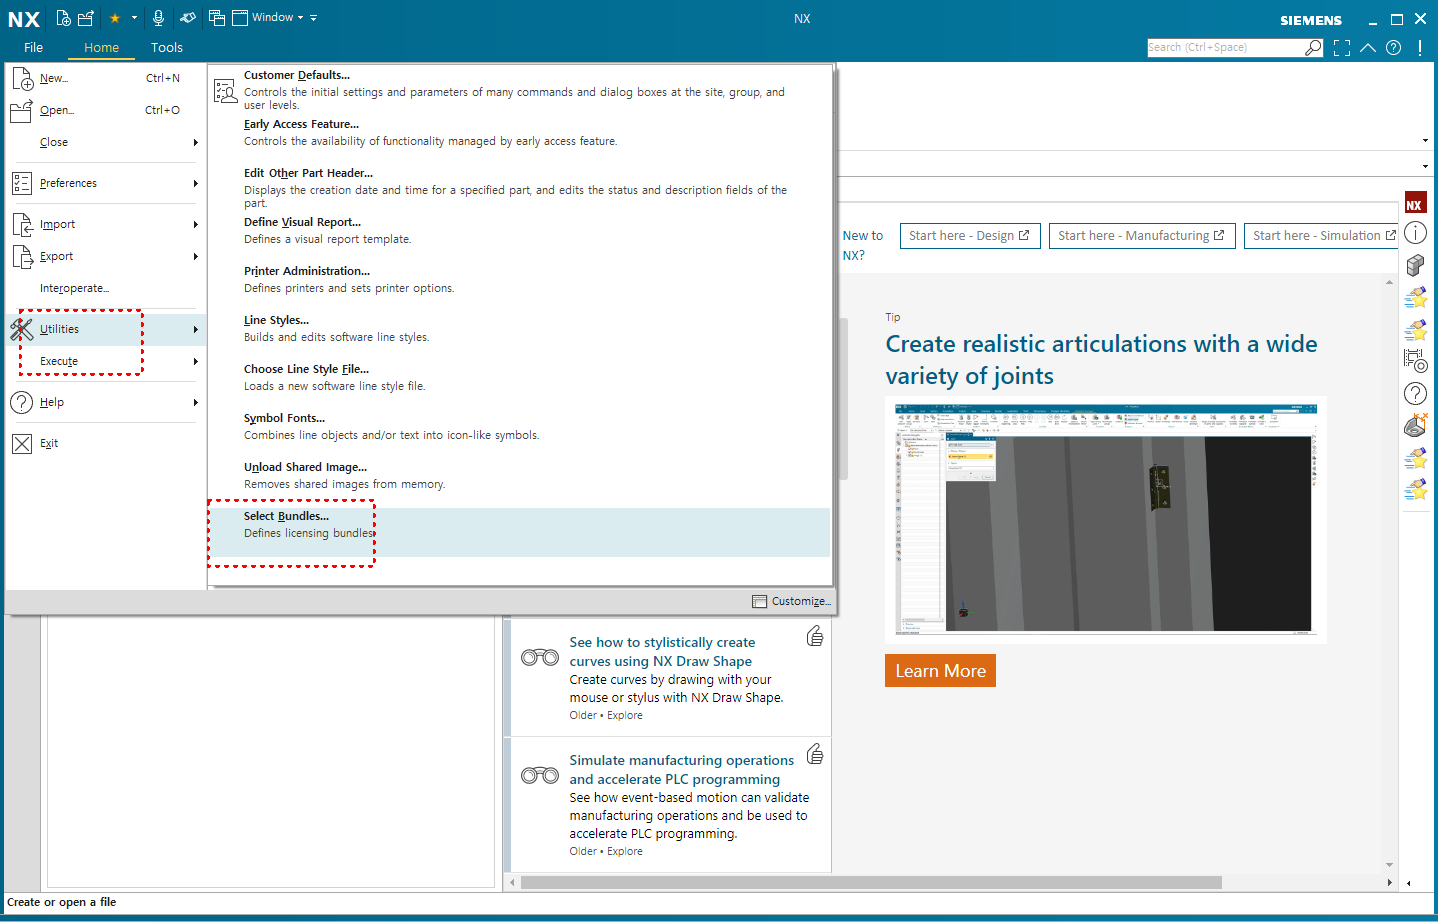This screenshot has width=1438, height=922.
Task: Click the dimensioned part icon in right sidebar
Action: click(x=1415, y=425)
